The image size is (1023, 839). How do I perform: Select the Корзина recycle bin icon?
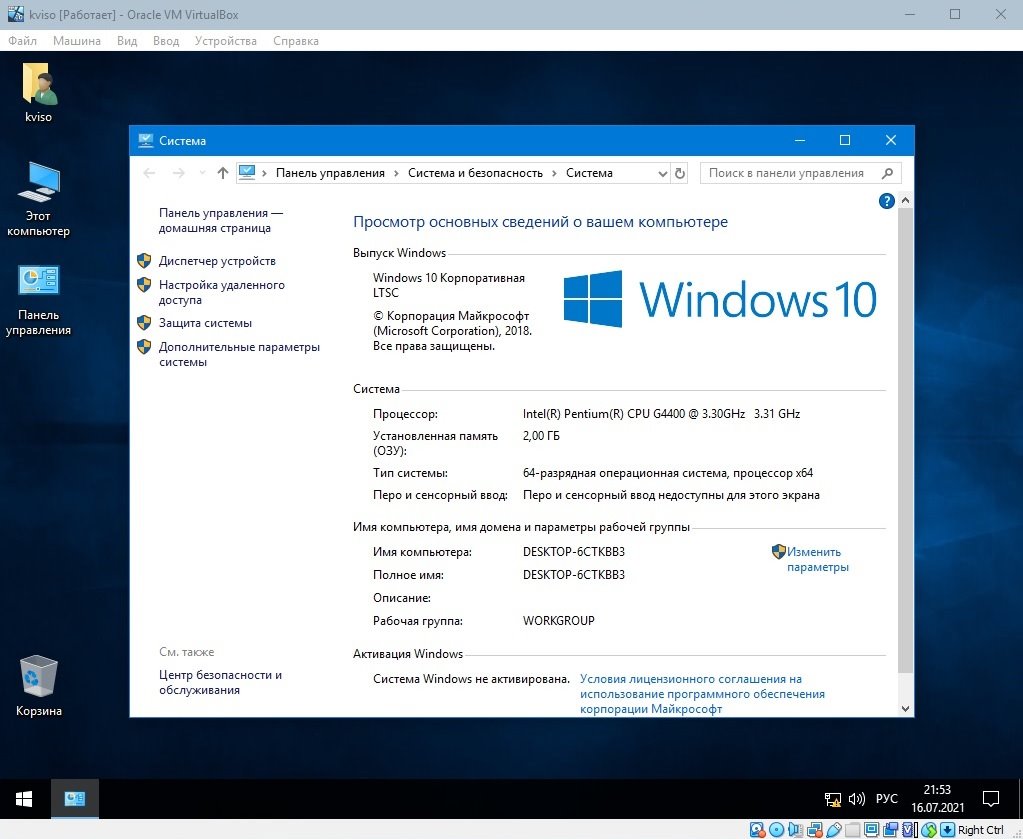[x=38, y=685]
